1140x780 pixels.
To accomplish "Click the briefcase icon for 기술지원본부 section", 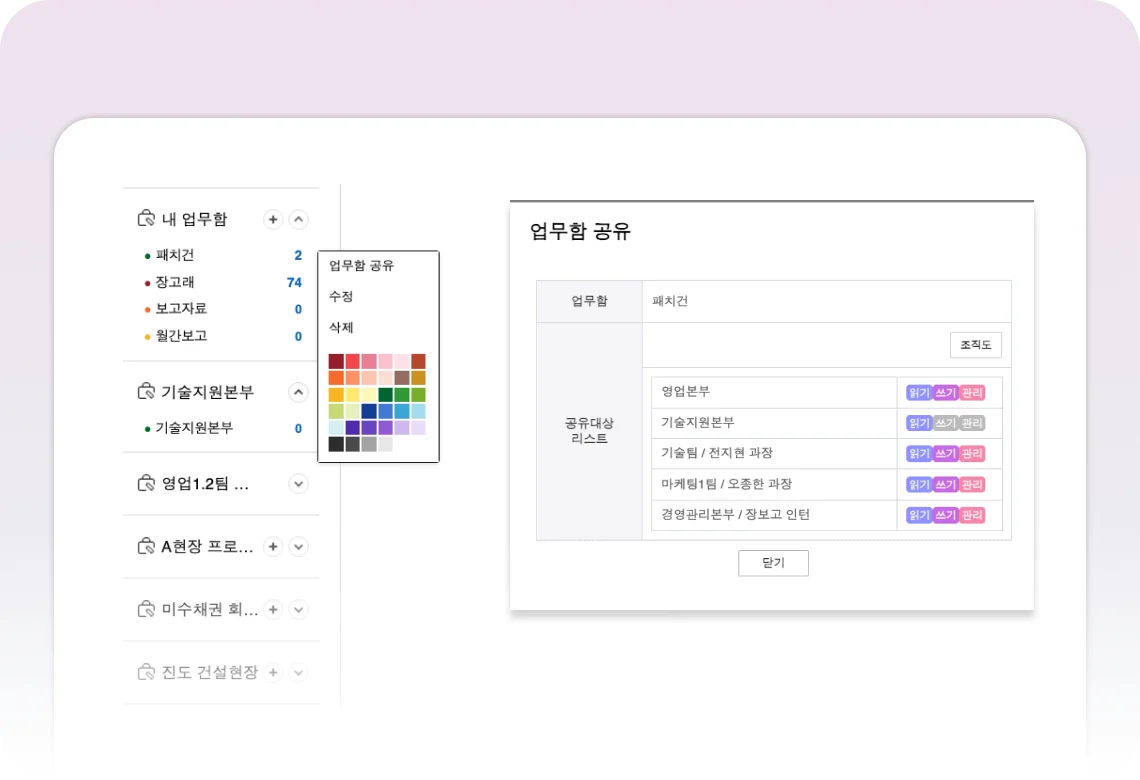I will click(x=145, y=391).
